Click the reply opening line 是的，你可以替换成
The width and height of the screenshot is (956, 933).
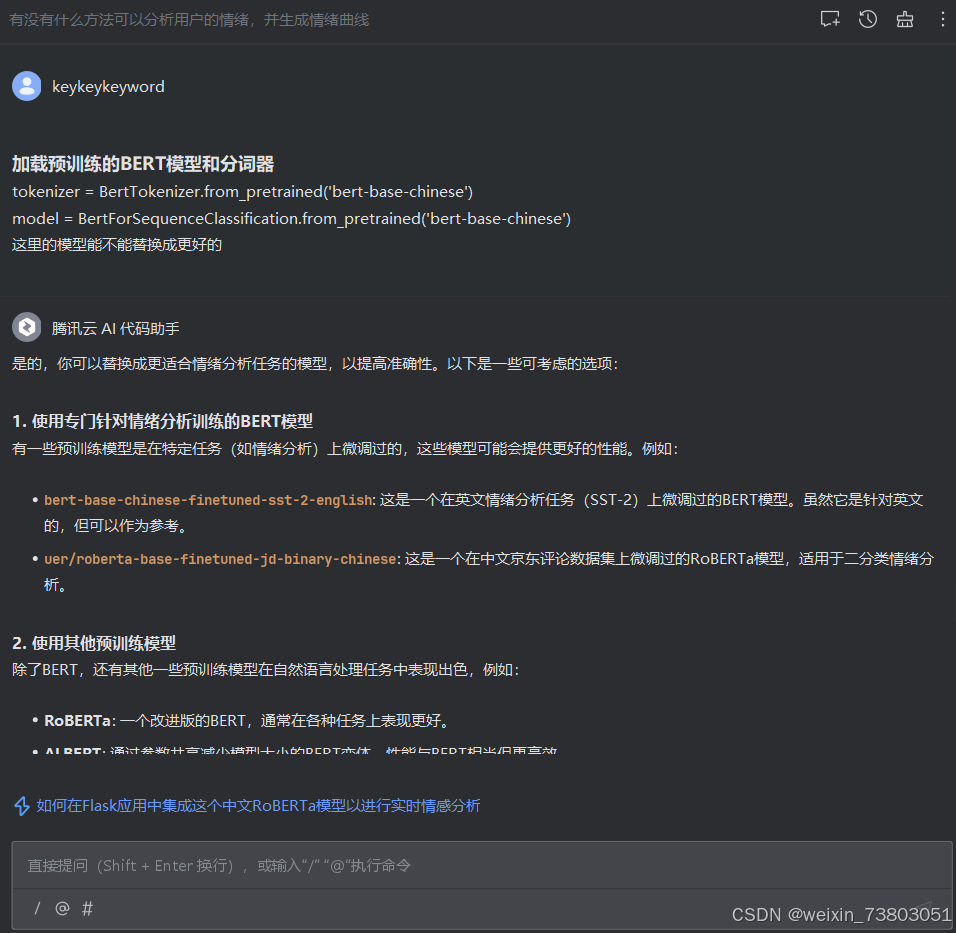(x=315, y=364)
